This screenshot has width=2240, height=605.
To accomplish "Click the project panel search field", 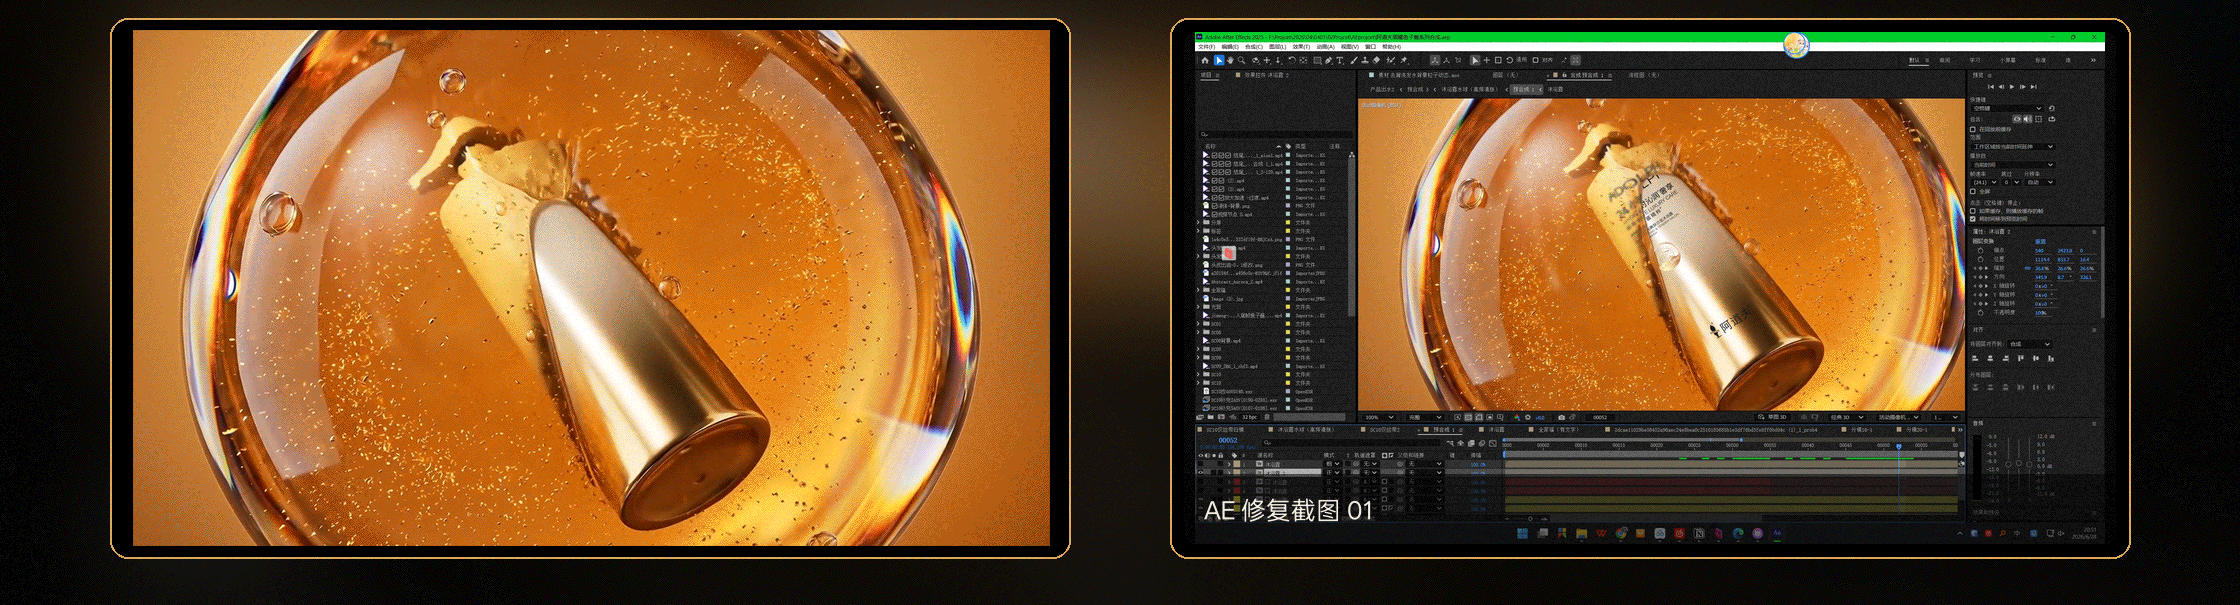I will 1275,134.
